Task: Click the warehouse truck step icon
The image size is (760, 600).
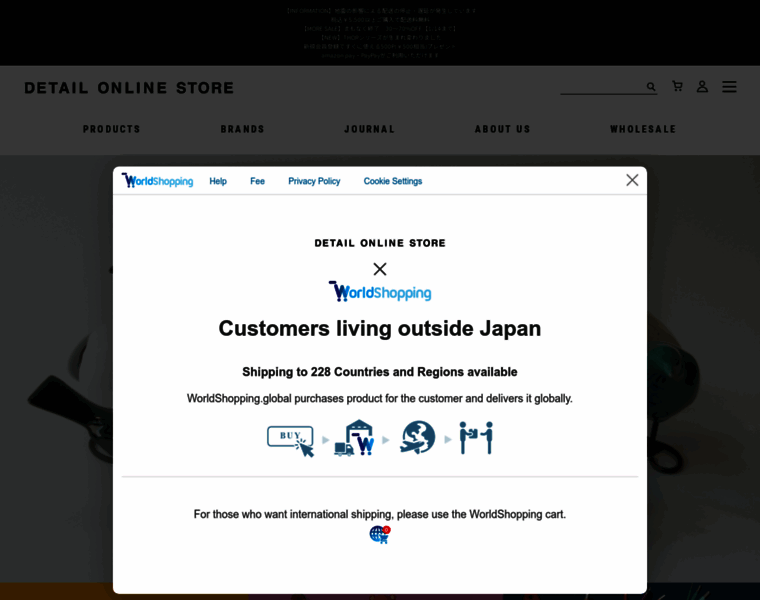Action: (x=354, y=438)
